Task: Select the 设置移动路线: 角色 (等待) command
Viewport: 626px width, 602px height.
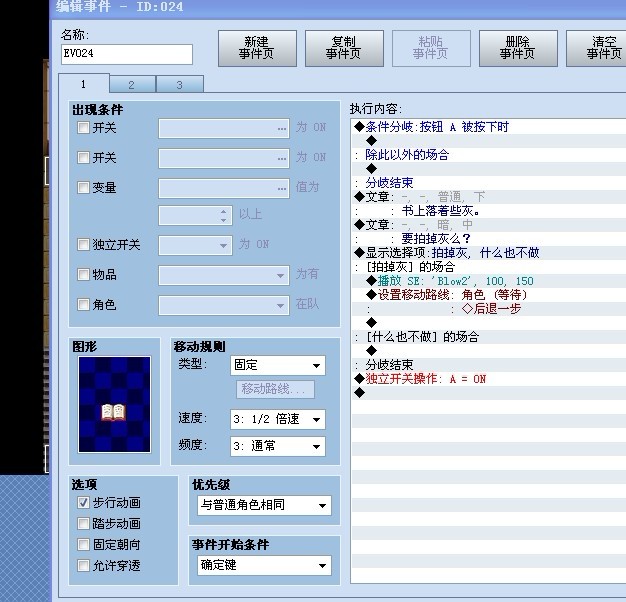Action: [489, 295]
